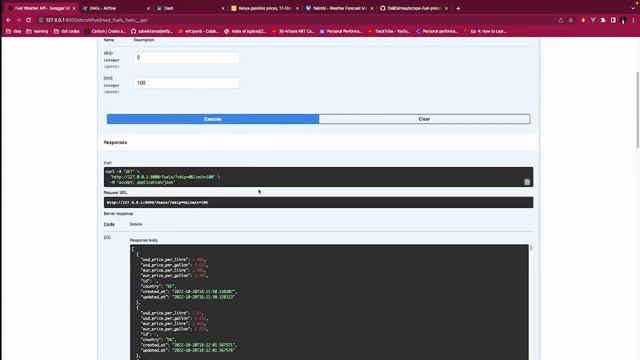Open the TrackTribe YouTube bookmark
This screenshot has width=640, height=360.
[389, 31]
